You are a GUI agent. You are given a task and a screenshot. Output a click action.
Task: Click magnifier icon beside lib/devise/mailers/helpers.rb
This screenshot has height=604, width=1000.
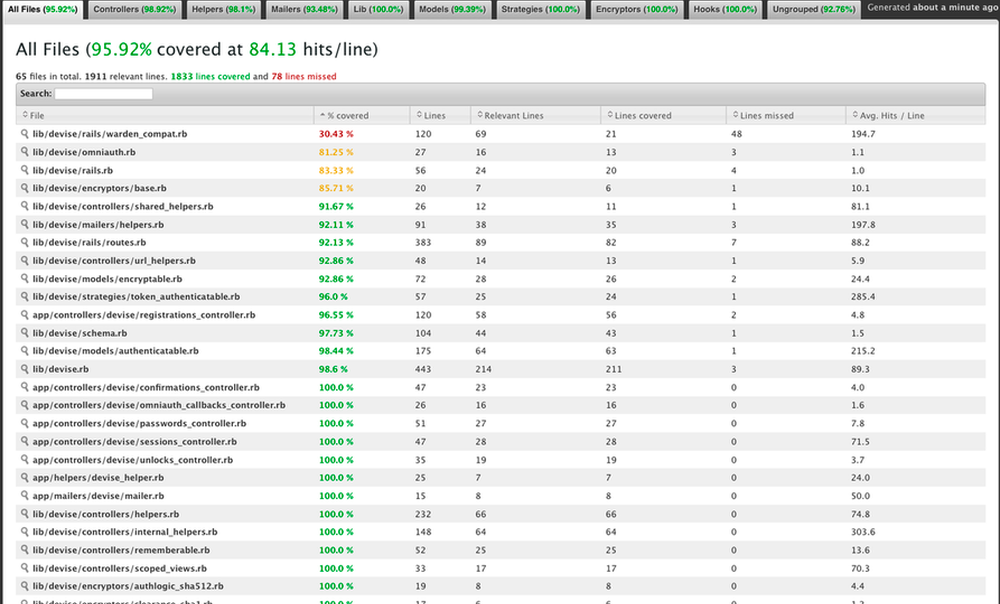point(25,225)
